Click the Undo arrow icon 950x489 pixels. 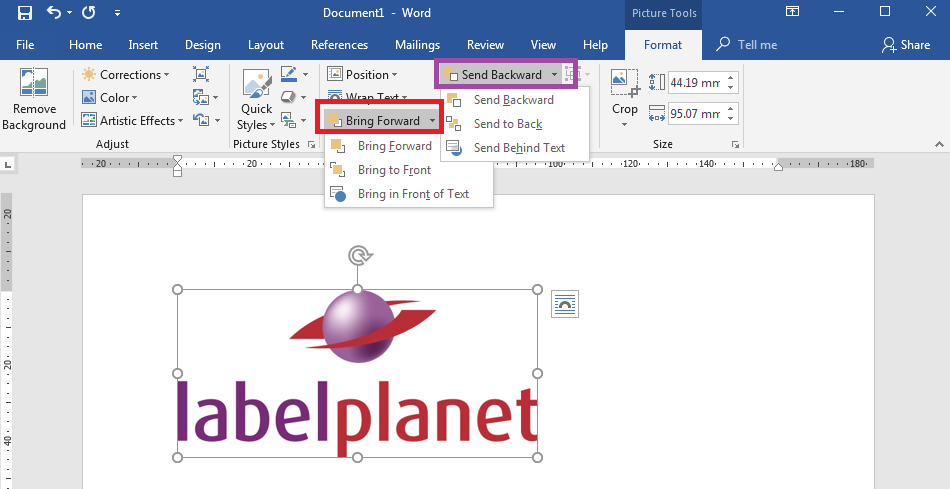54,12
